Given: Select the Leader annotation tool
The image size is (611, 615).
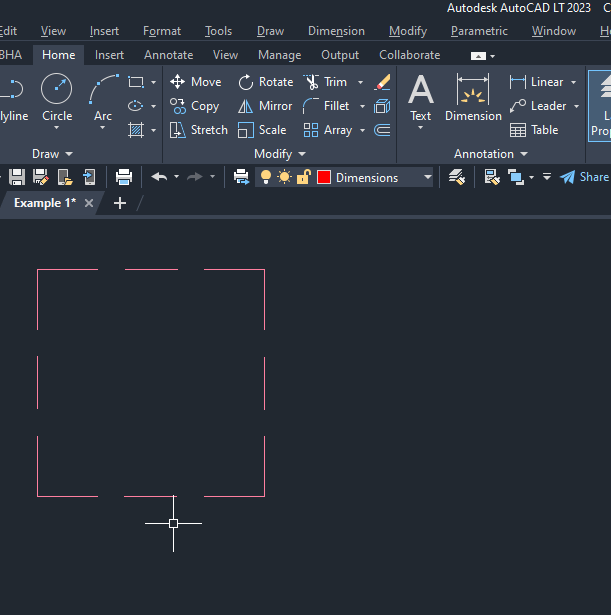Looking at the screenshot, I should point(538,106).
